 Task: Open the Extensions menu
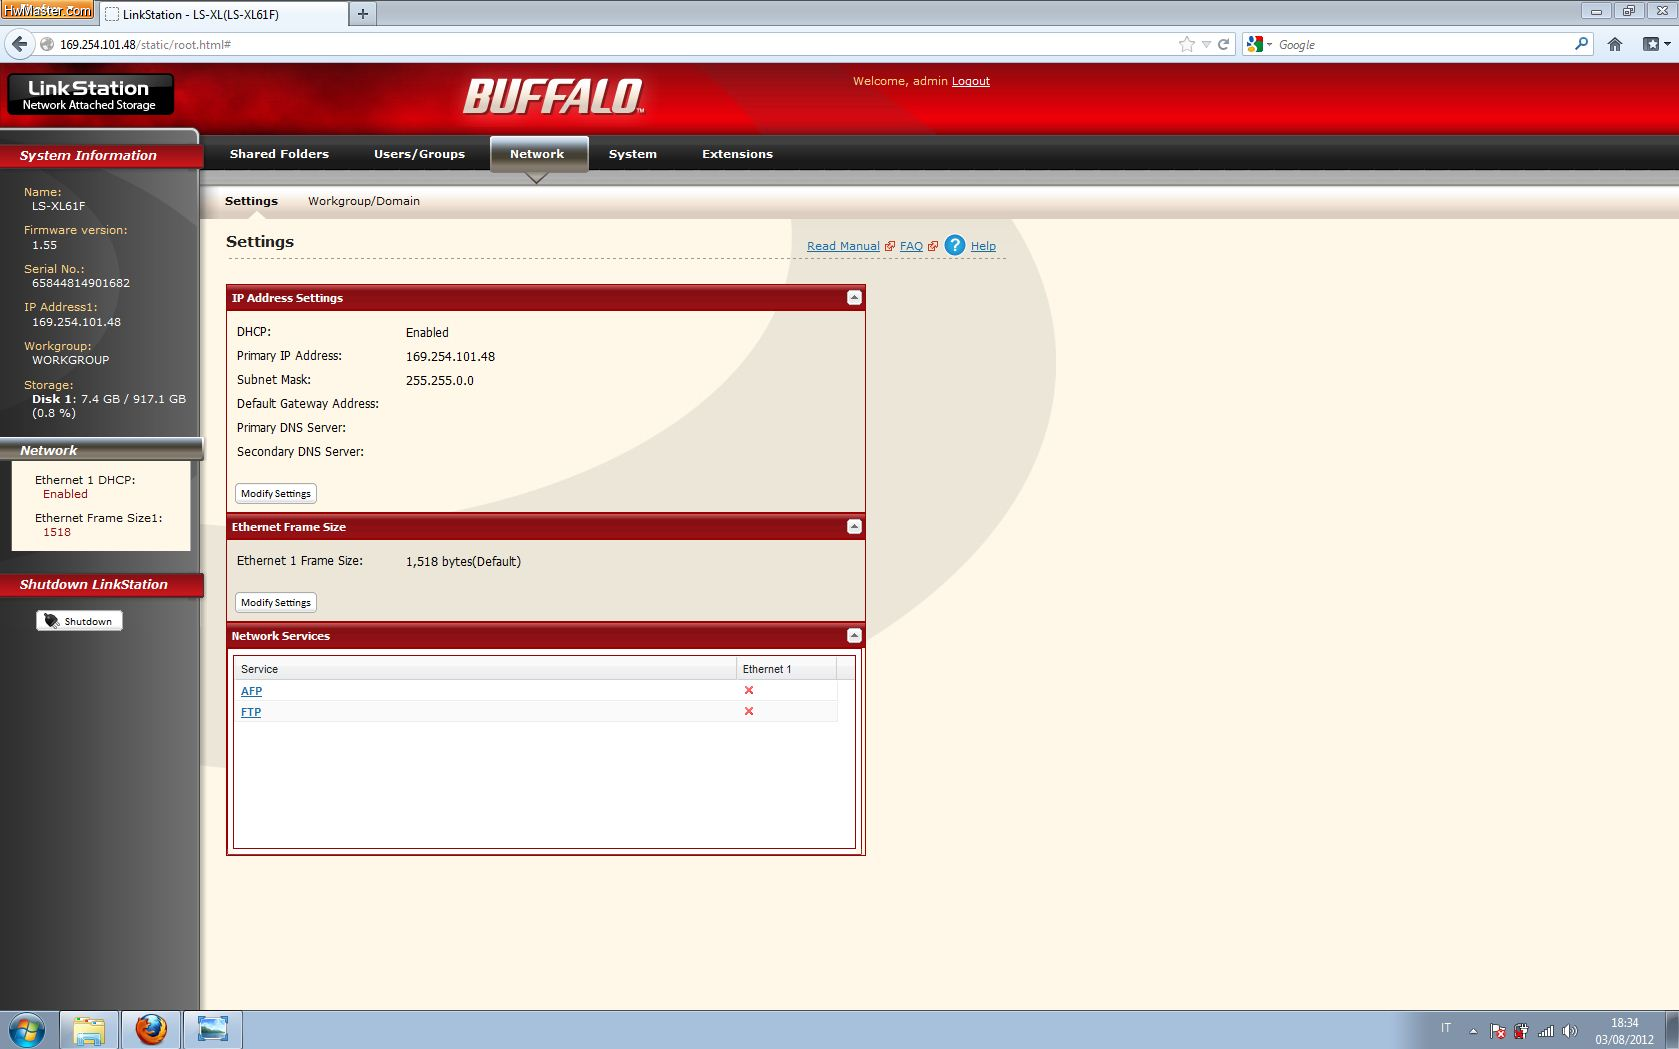point(737,154)
